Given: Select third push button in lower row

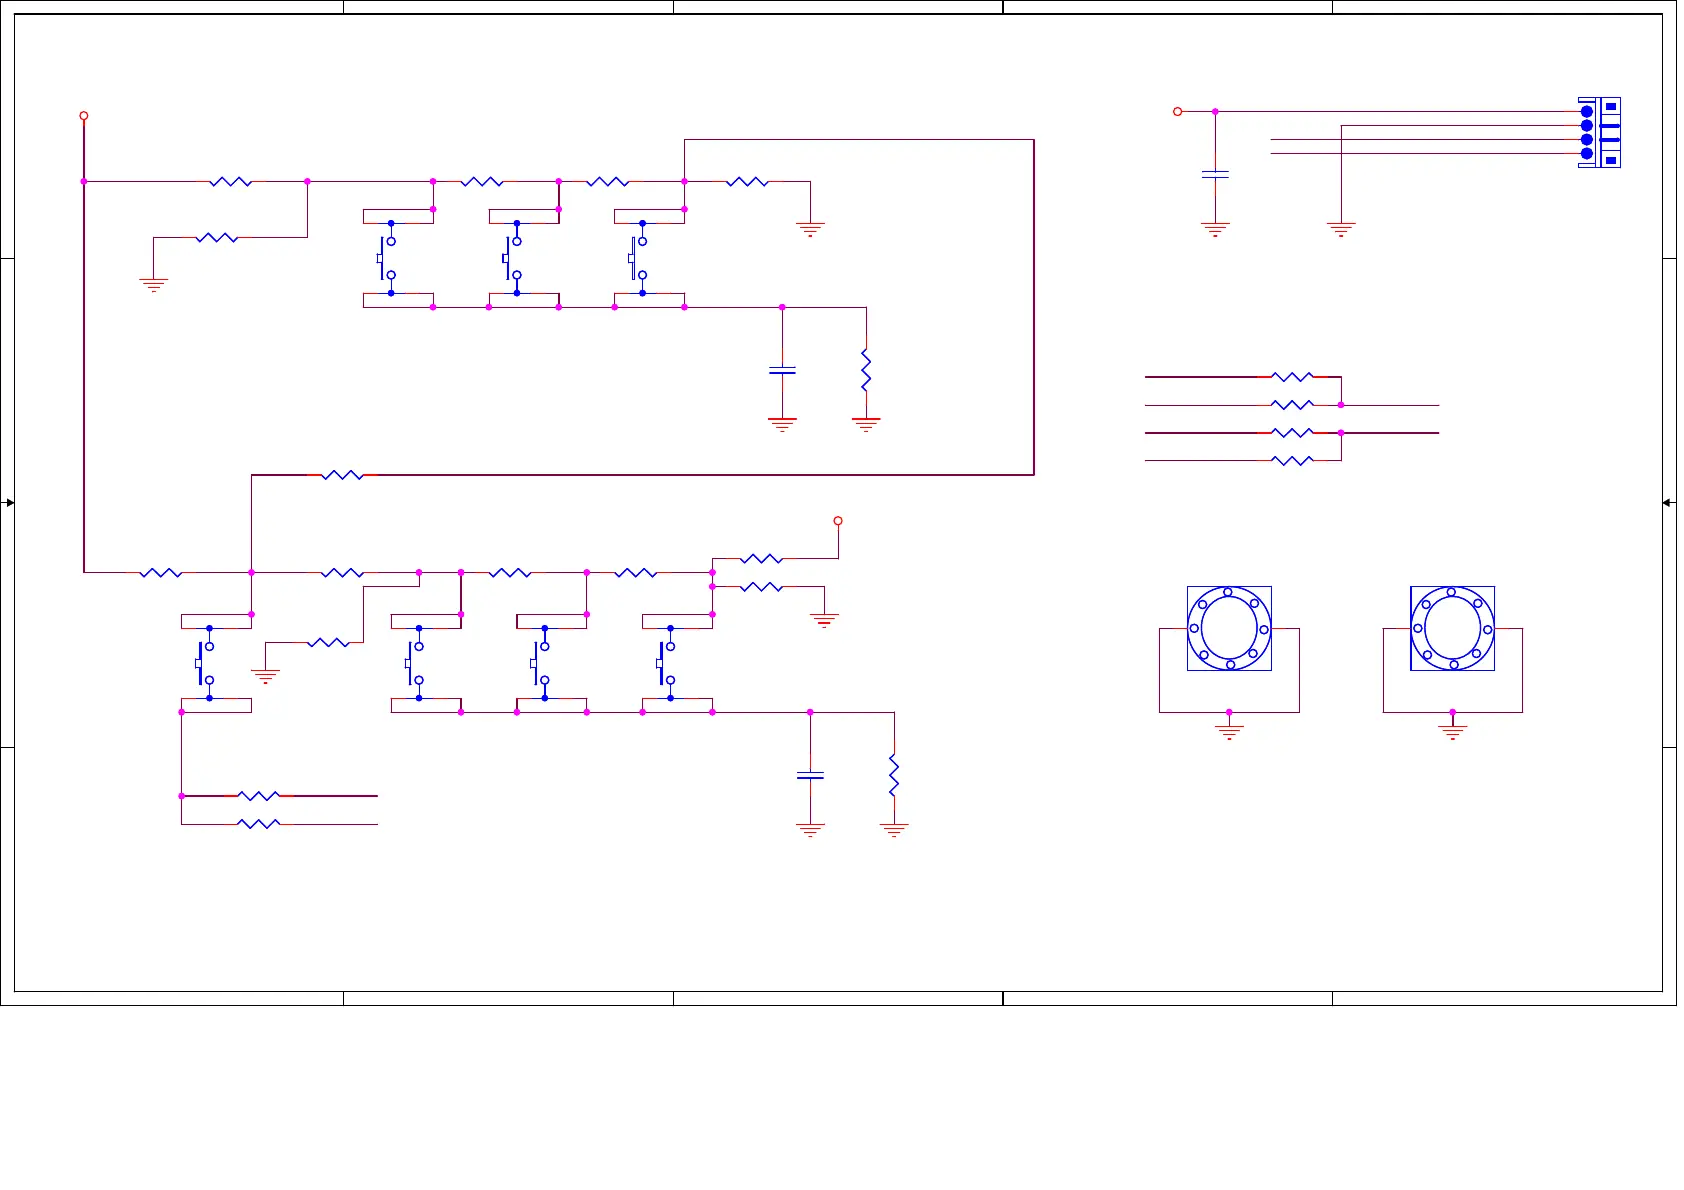Looking at the screenshot, I should [541, 663].
